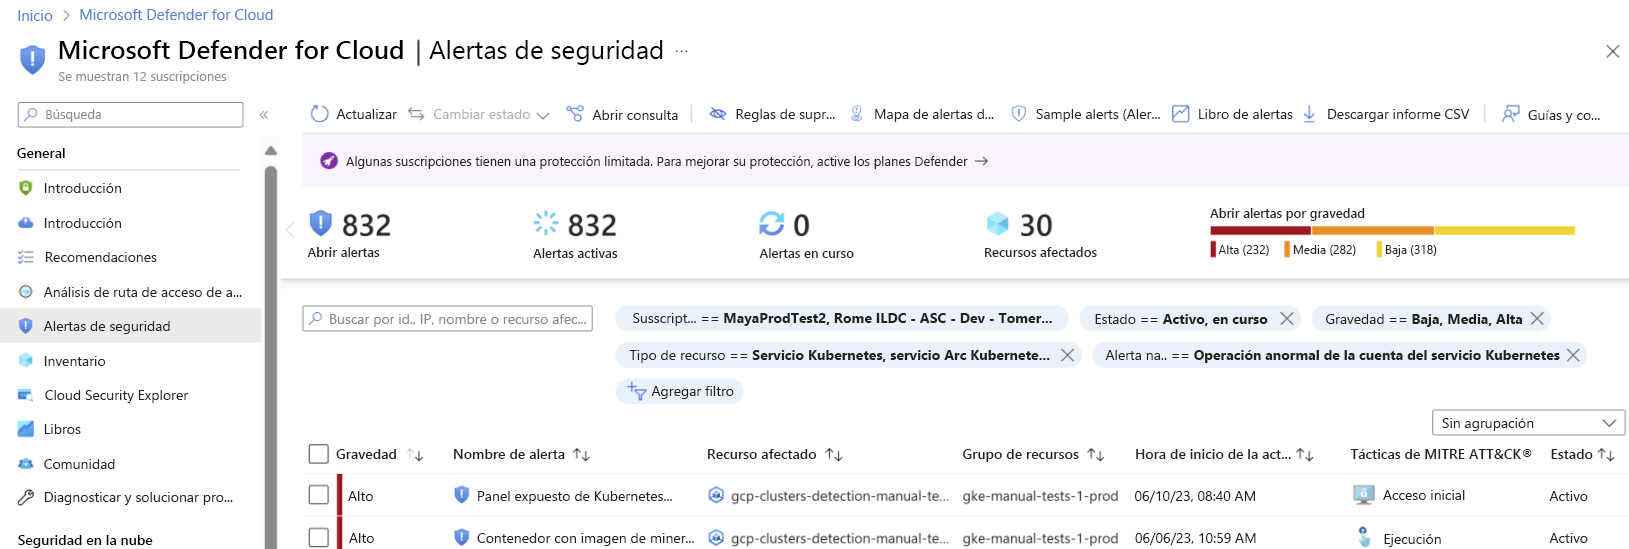This screenshot has width=1629, height=549.
Task: Click Reglas de supresión eye icon
Action: (x=718, y=114)
